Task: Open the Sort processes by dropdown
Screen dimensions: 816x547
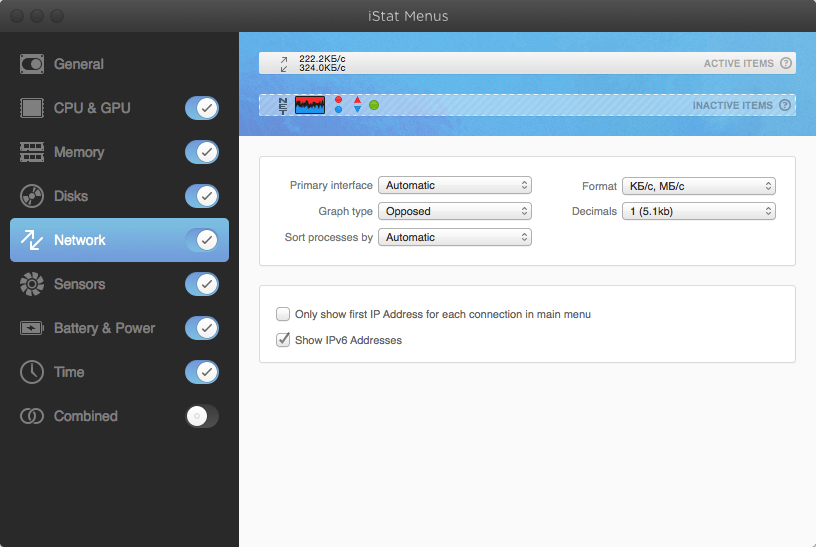Action: coord(454,237)
